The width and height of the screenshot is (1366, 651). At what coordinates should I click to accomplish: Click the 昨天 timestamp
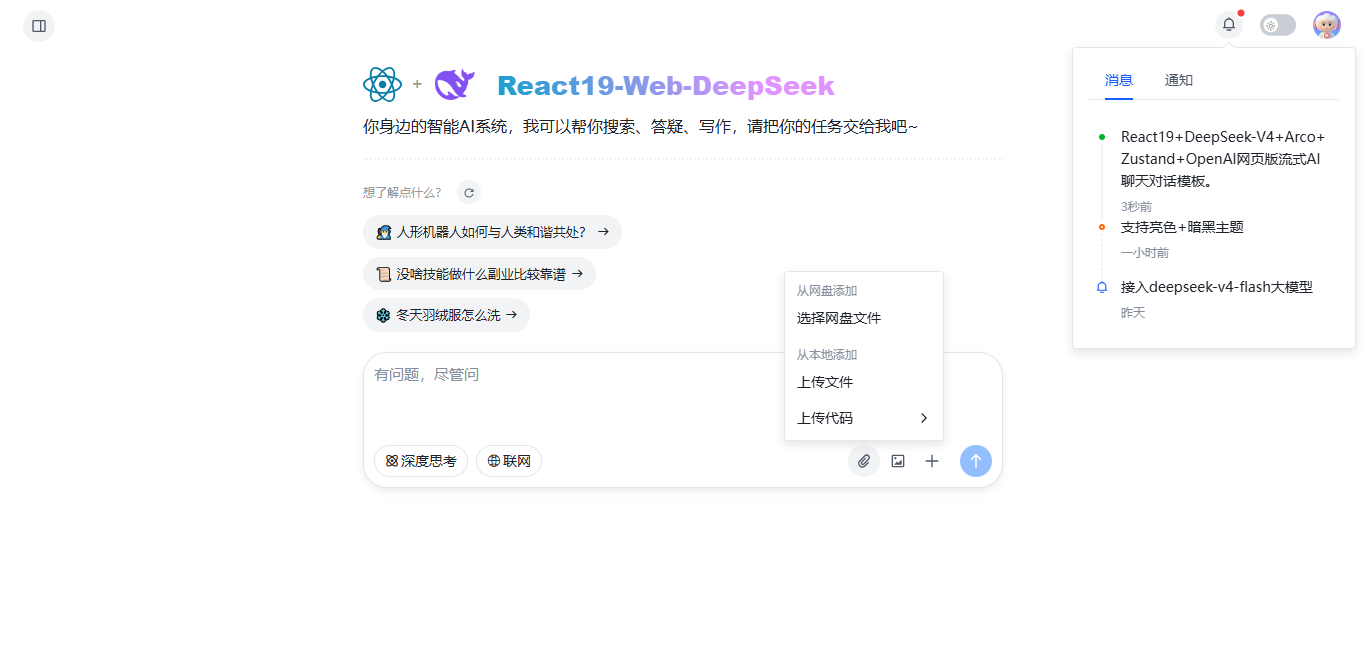pos(1133,313)
